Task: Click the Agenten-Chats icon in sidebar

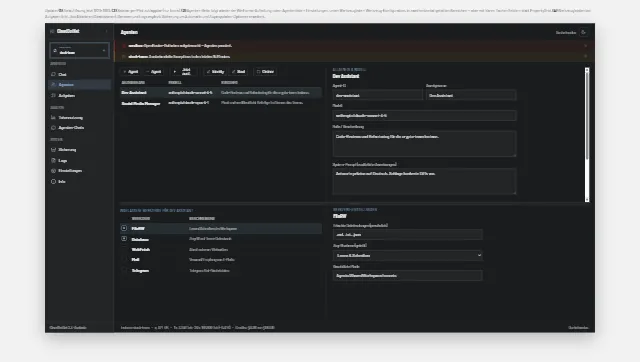Action: (53, 128)
